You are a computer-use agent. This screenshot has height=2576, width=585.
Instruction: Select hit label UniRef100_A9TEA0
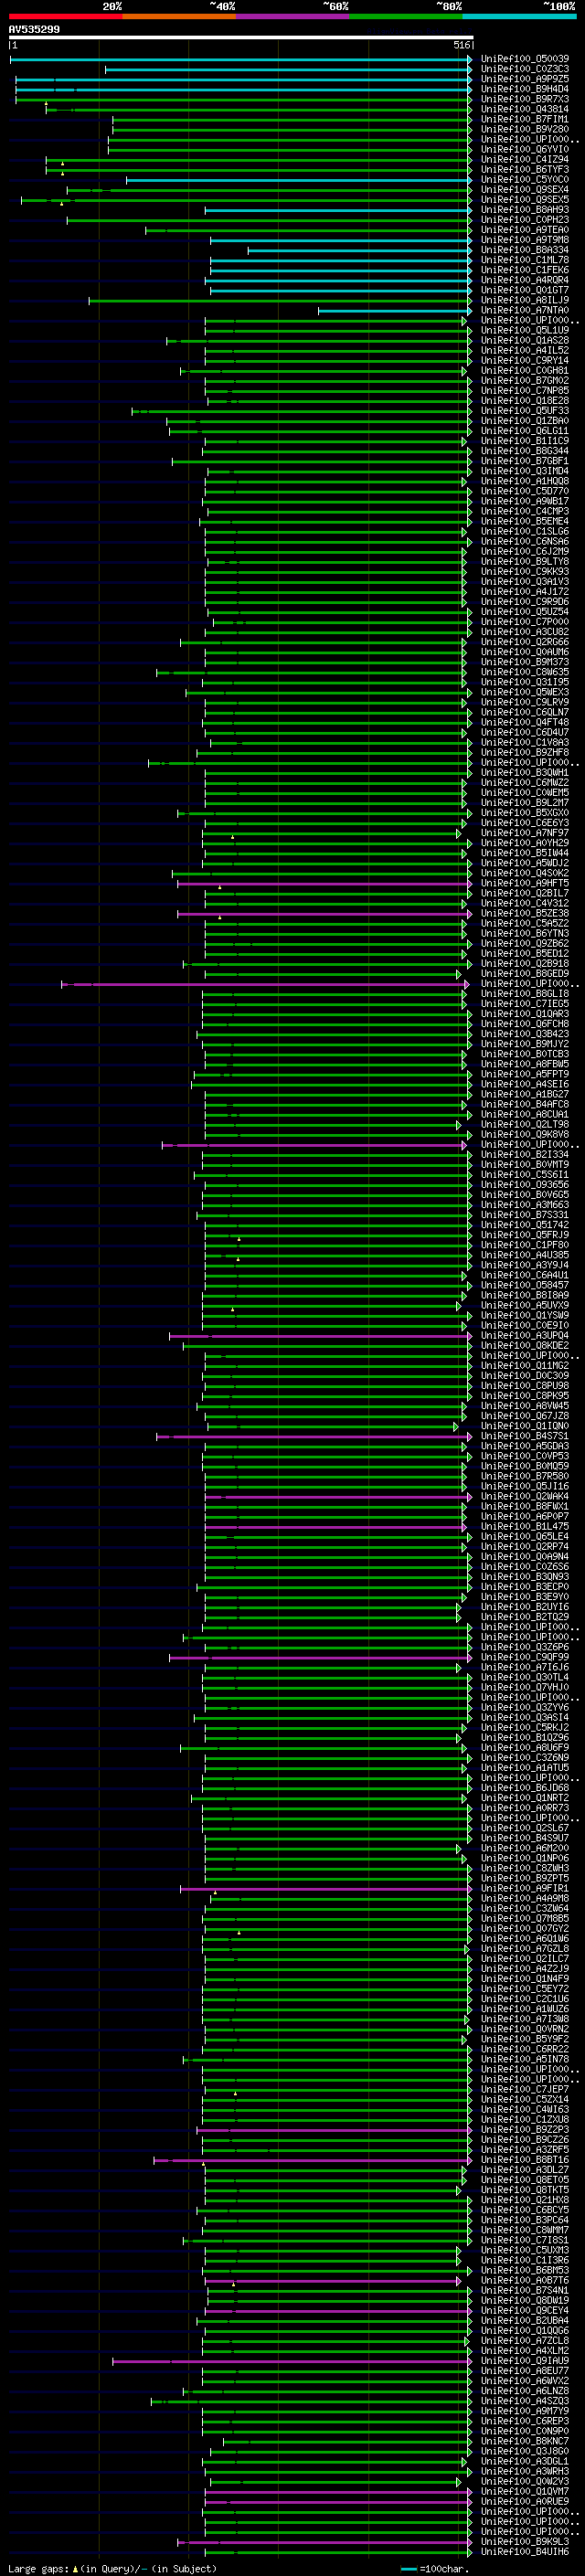(525, 230)
